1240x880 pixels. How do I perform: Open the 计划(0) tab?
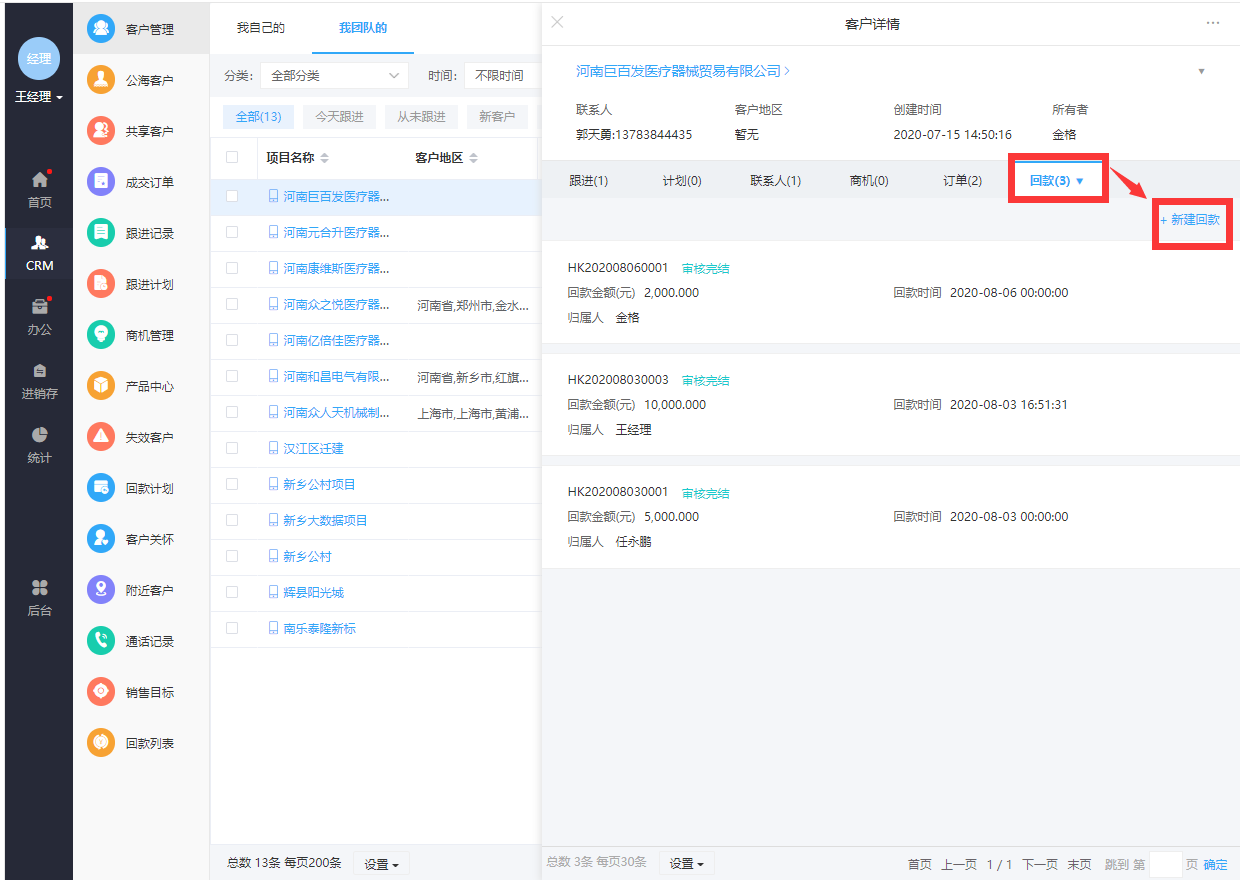coord(682,181)
